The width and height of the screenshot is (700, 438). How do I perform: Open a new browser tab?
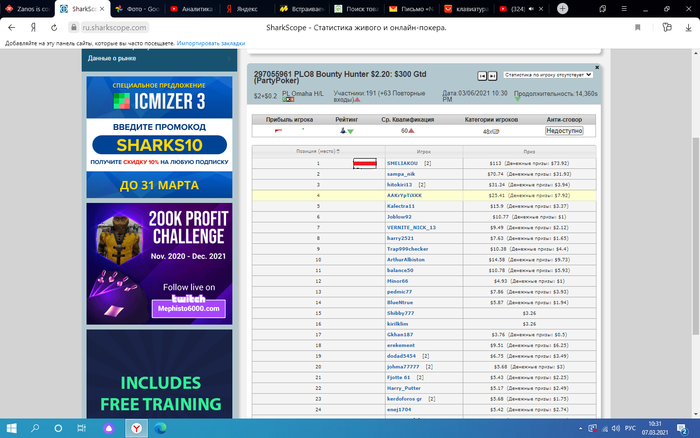coord(562,8)
